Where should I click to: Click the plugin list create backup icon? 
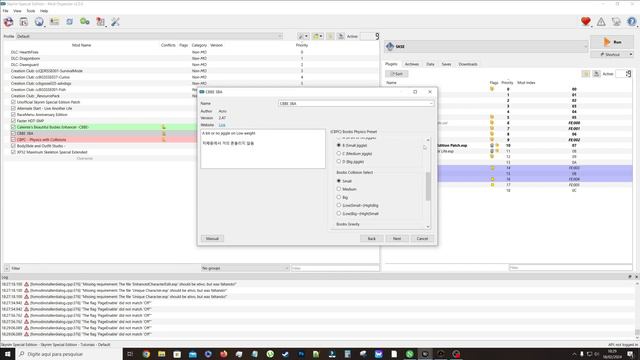tap(596, 74)
